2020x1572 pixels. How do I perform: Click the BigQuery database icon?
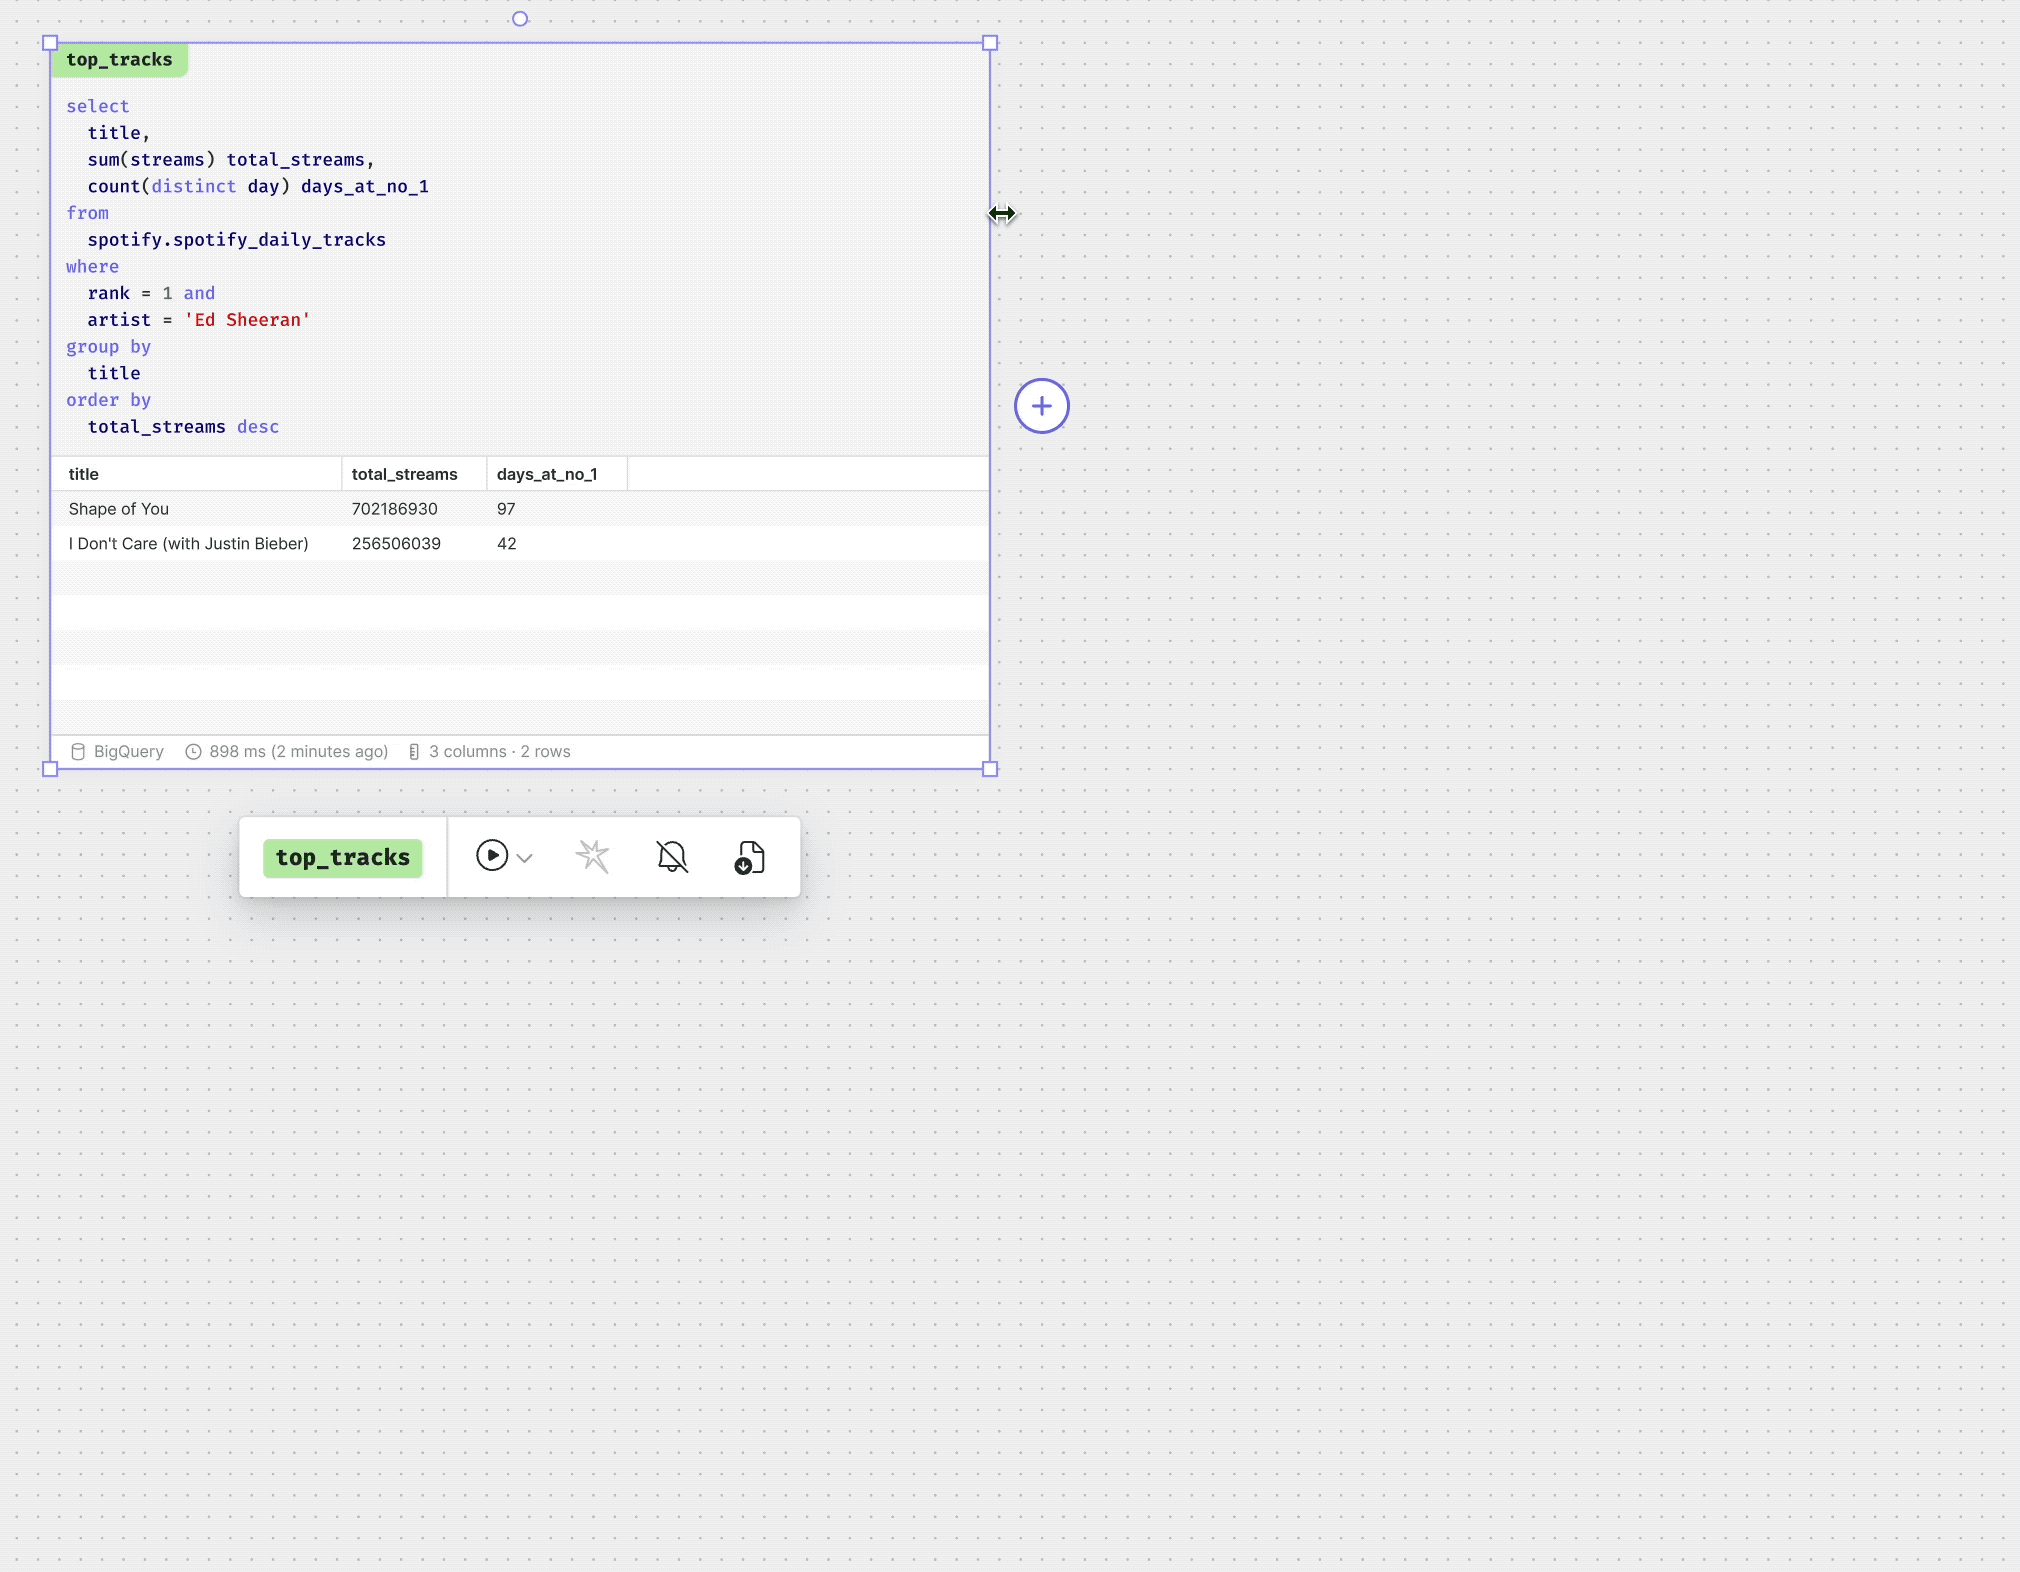point(78,752)
